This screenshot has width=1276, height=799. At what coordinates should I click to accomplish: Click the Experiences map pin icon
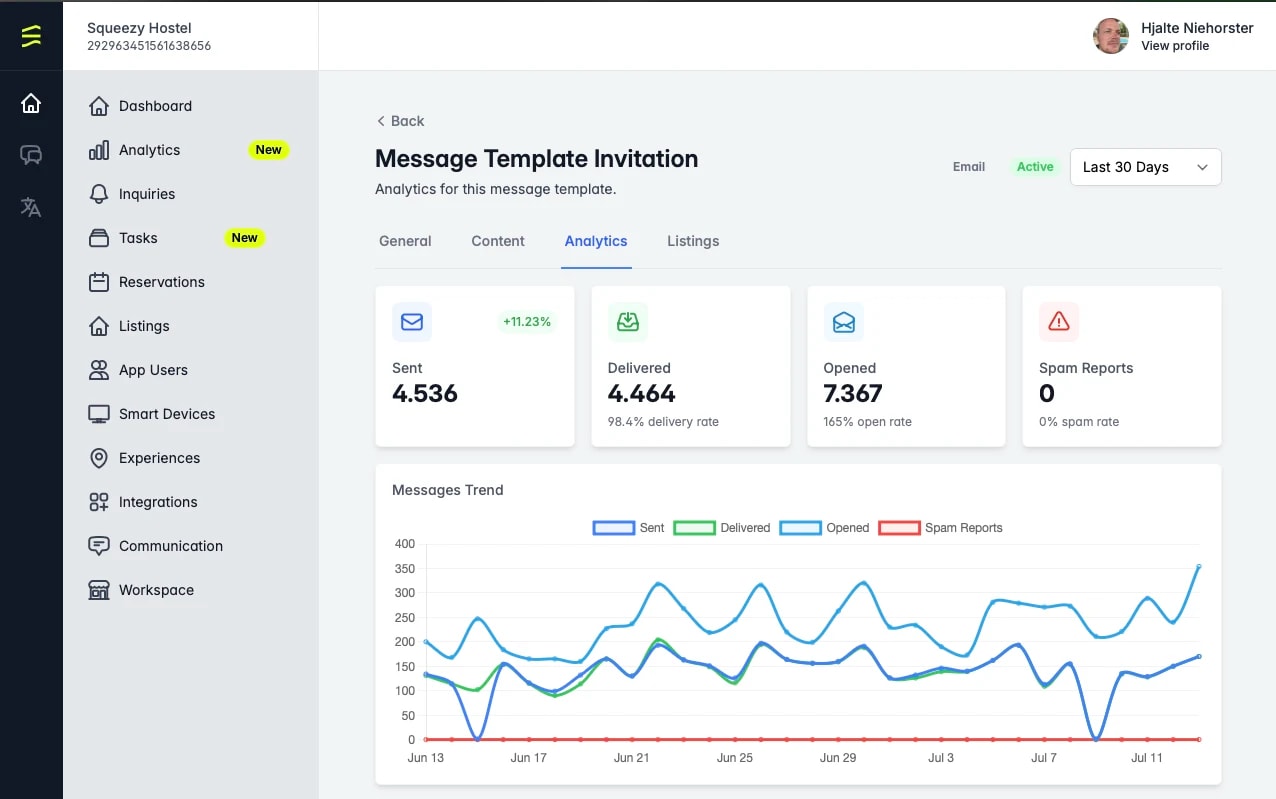click(x=98, y=458)
